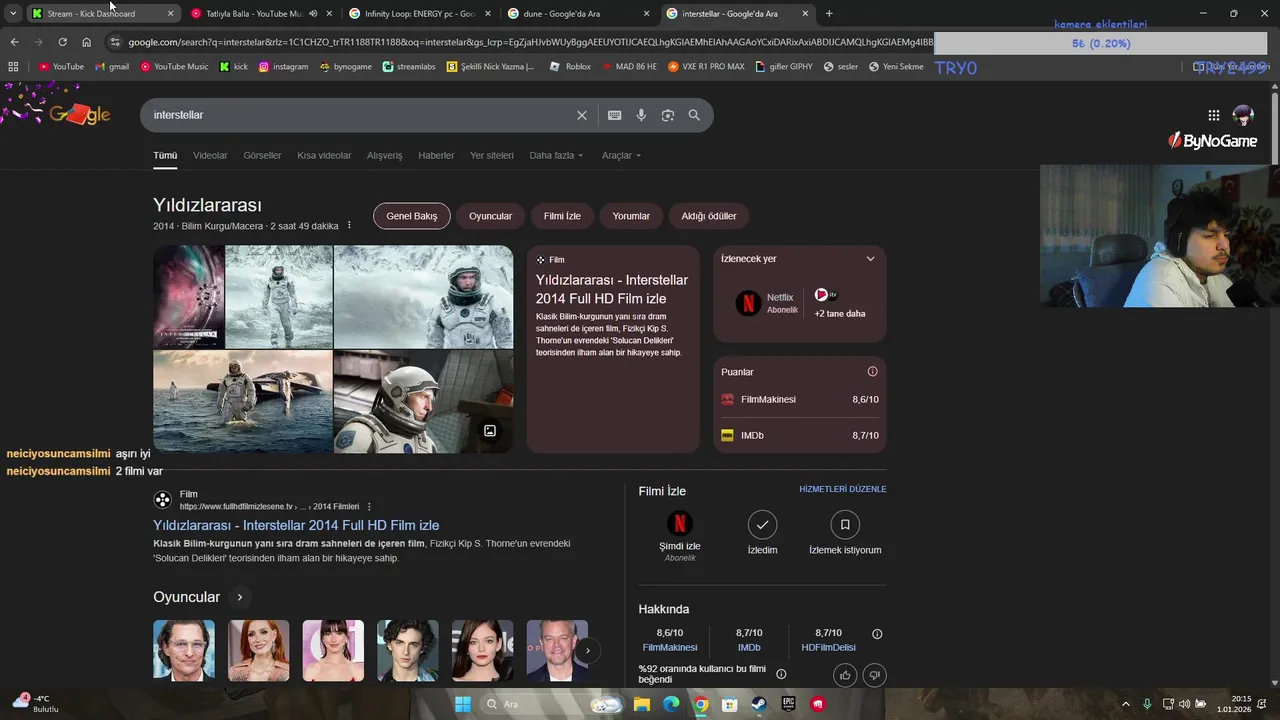
Task: Open more options next to film duration
Action: [349, 226]
